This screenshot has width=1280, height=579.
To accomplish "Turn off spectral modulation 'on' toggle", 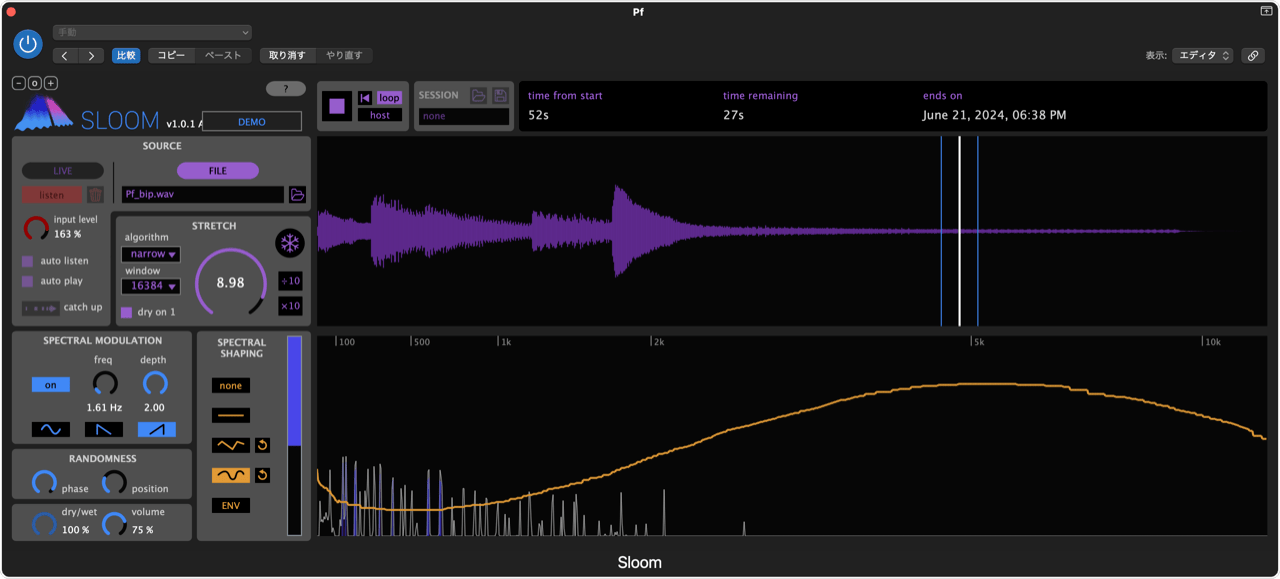I will (x=51, y=384).
